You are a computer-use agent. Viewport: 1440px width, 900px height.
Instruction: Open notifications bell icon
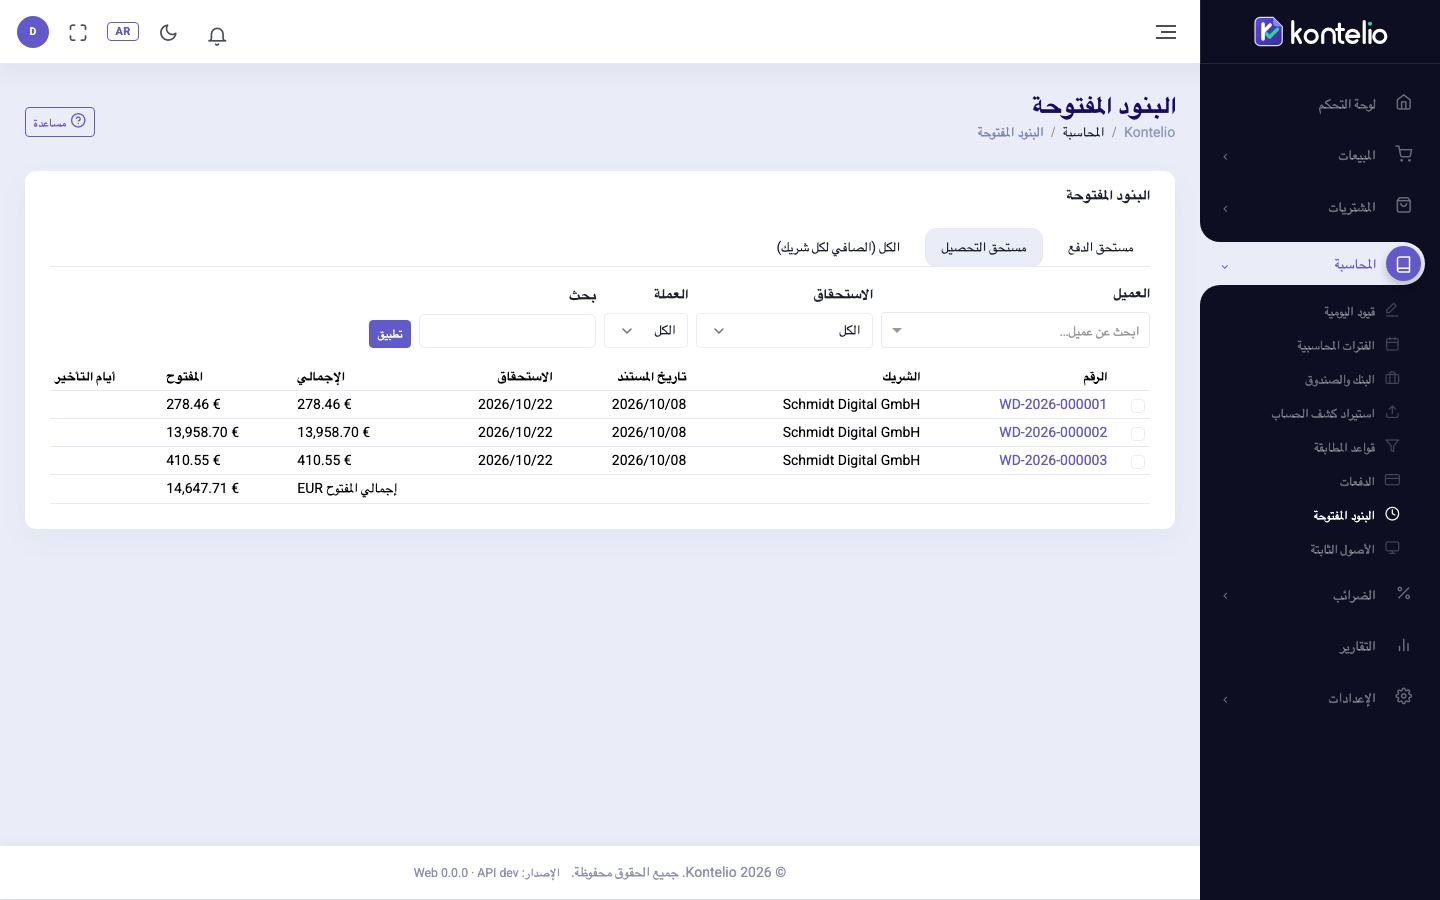click(x=217, y=35)
